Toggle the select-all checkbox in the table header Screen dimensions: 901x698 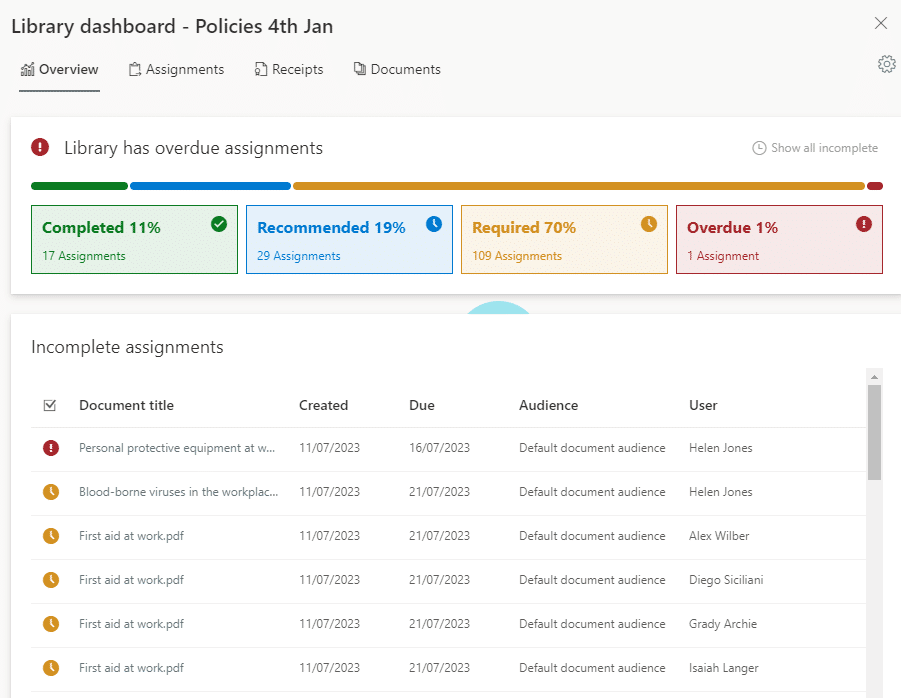click(x=49, y=405)
